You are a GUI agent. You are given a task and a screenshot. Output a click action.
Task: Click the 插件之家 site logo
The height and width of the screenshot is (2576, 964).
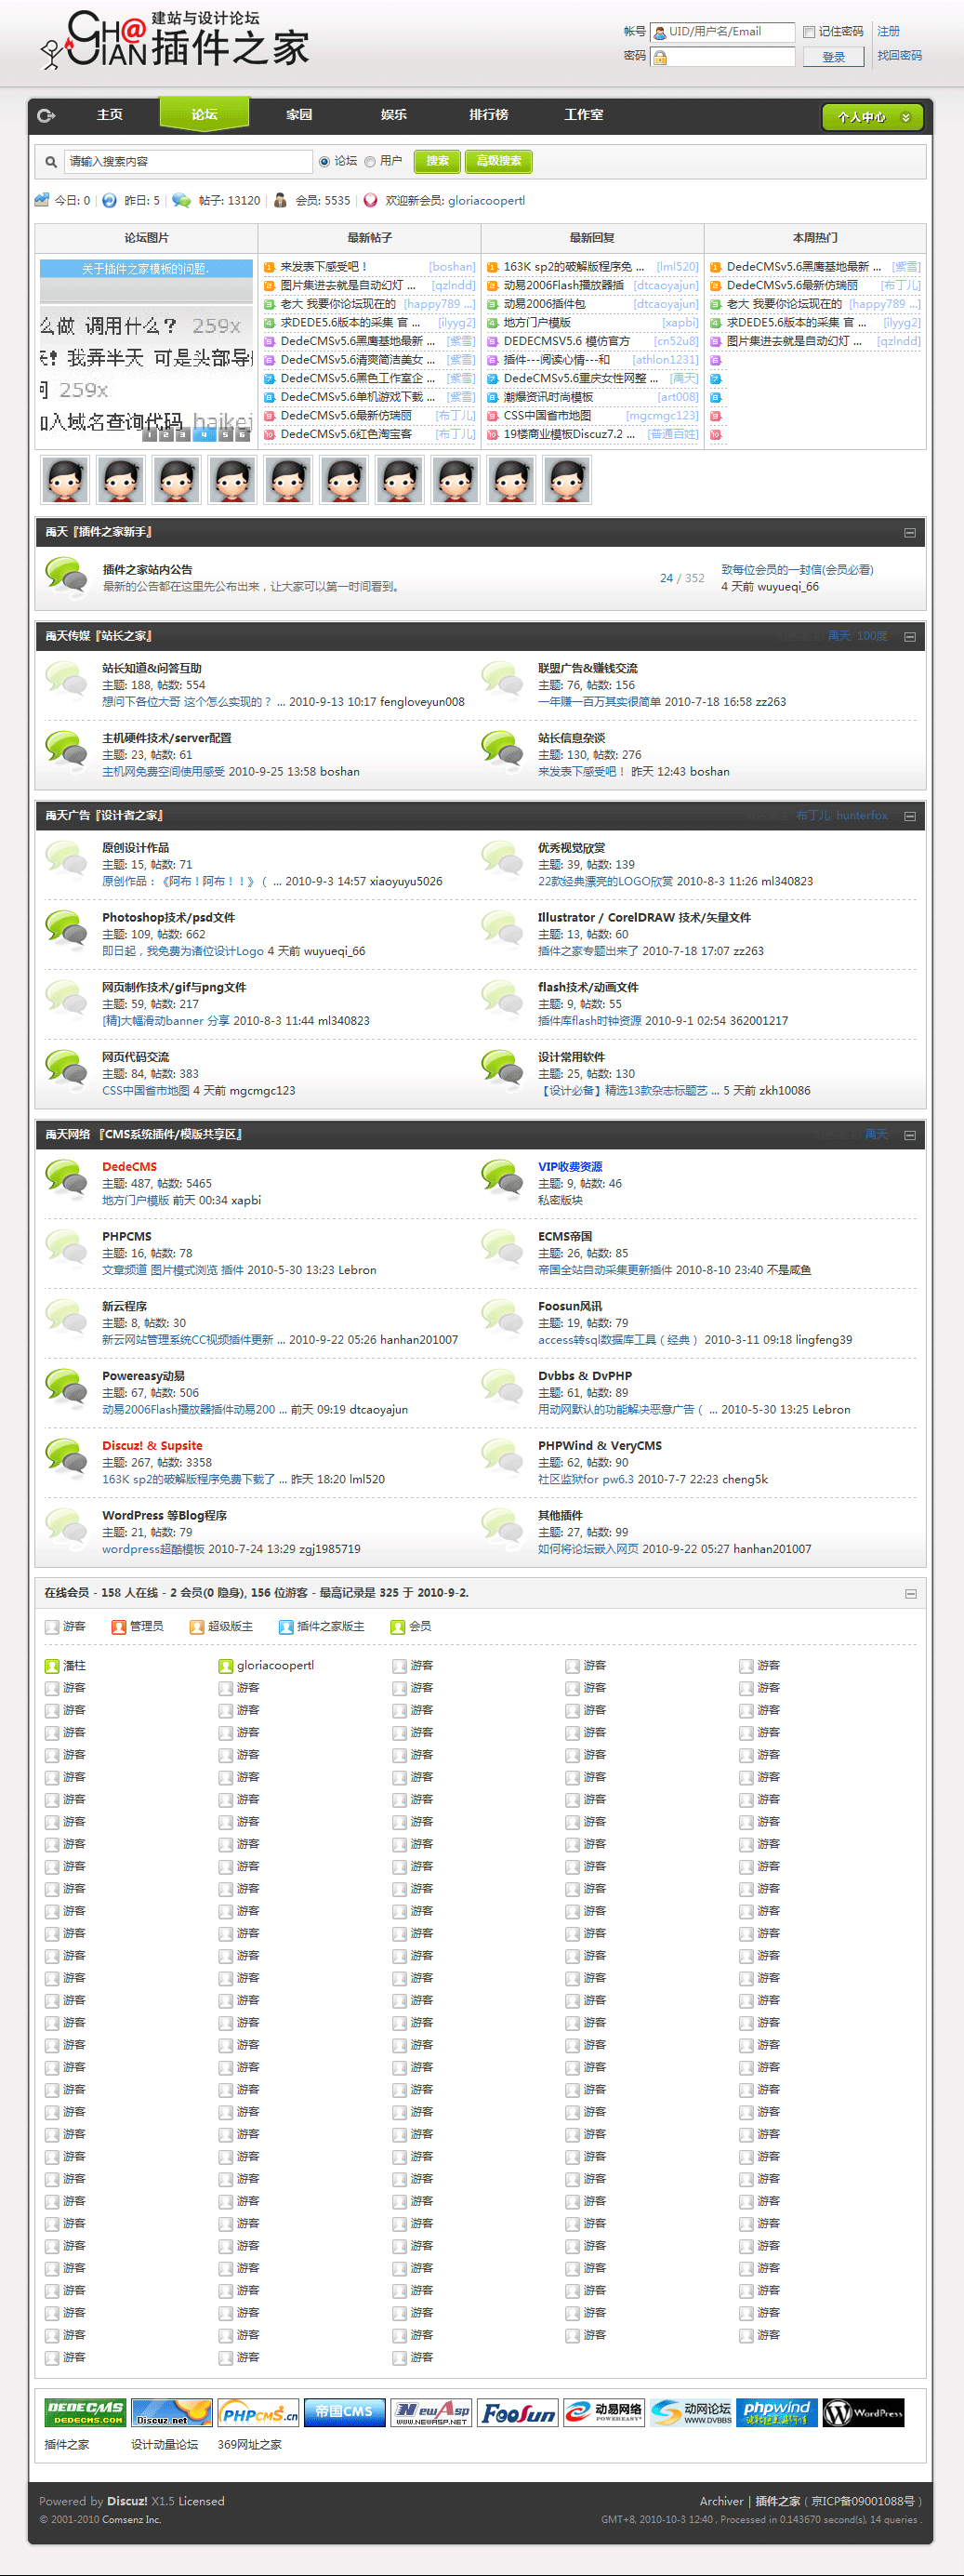(x=174, y=40)
